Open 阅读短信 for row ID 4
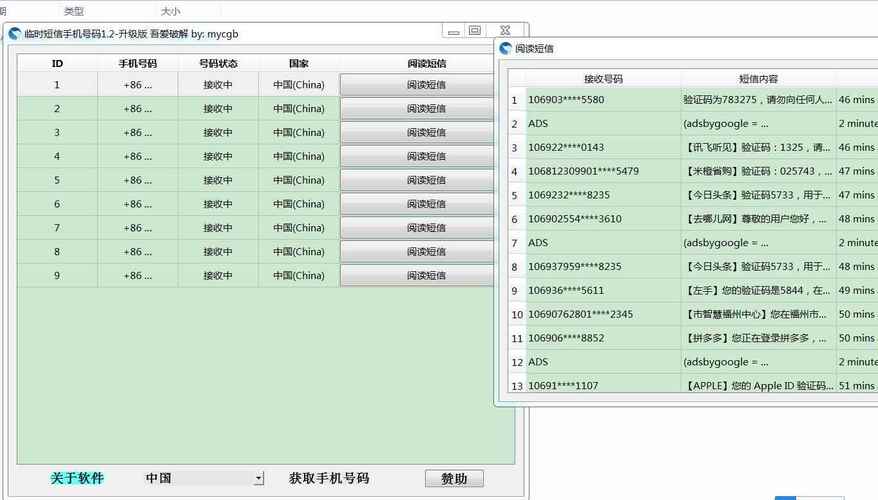Screen dimensions: 878x500 click(417, 156)
